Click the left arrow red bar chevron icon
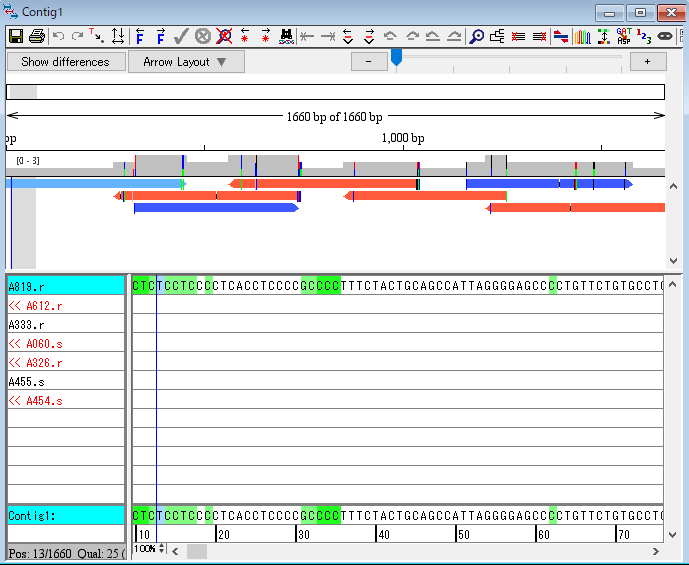The image size is (689, 565). tap(348, 36)
